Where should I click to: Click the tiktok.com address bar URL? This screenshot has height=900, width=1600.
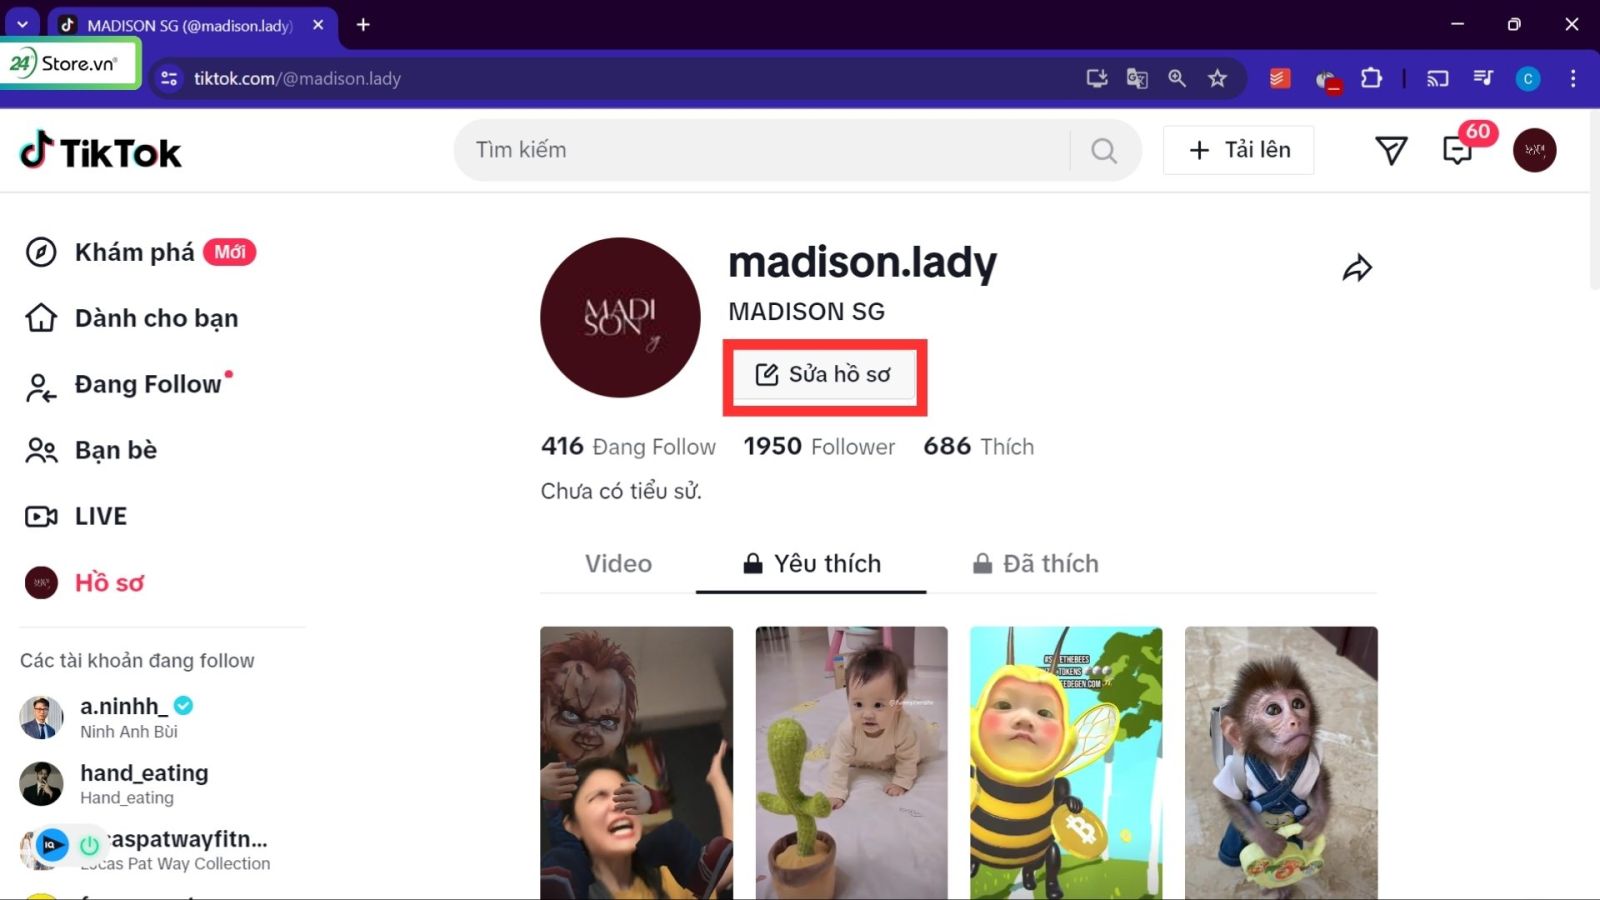click(x=297, y=78)
